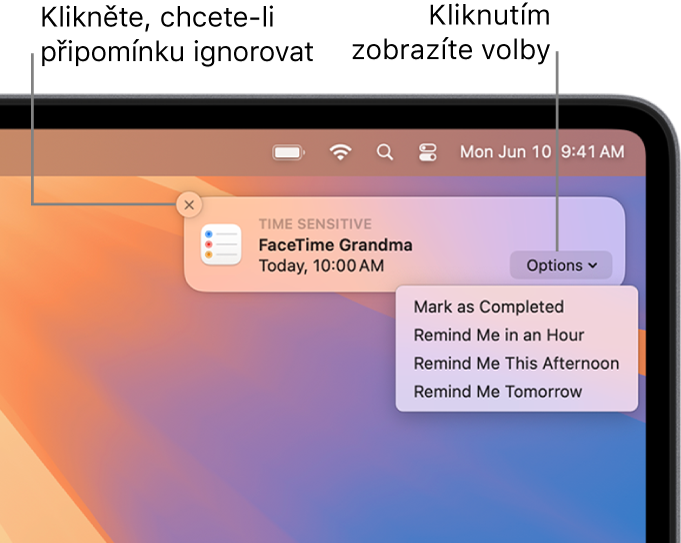681x543 pixels.
Task: Dismiss the reminder with the X button
Action: pos(189,205)
